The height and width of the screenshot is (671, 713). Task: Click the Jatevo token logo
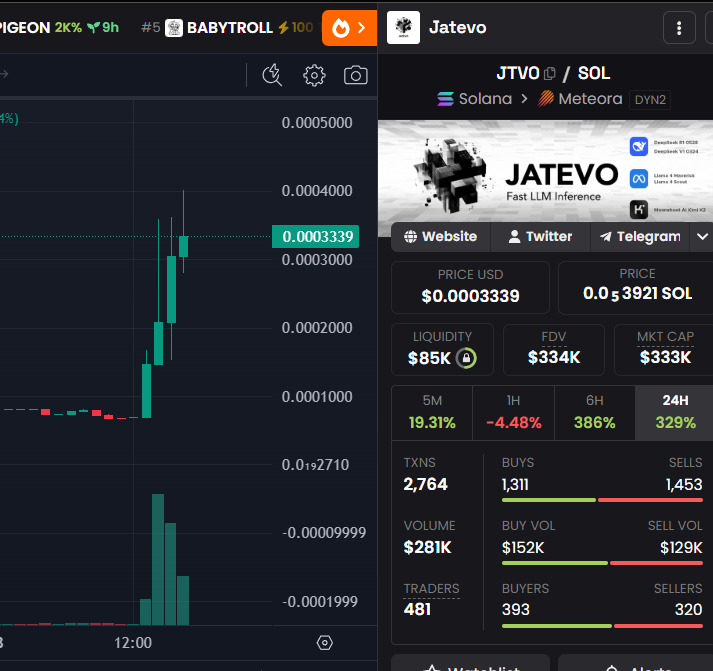[403, 28]
